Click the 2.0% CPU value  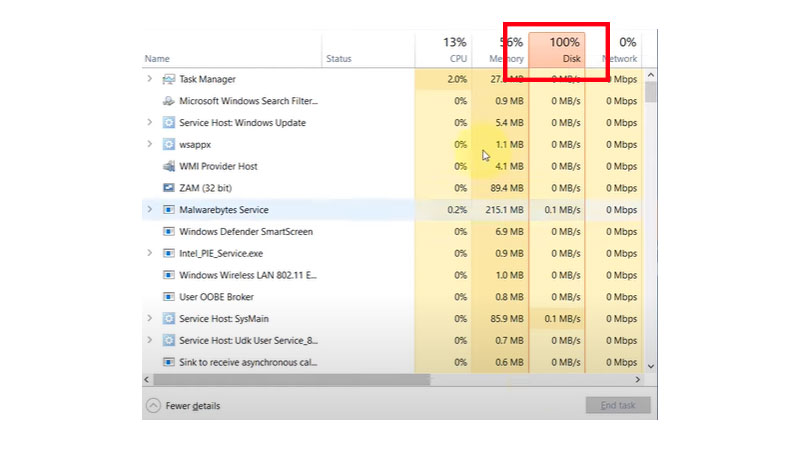click(x=457, y=79)
